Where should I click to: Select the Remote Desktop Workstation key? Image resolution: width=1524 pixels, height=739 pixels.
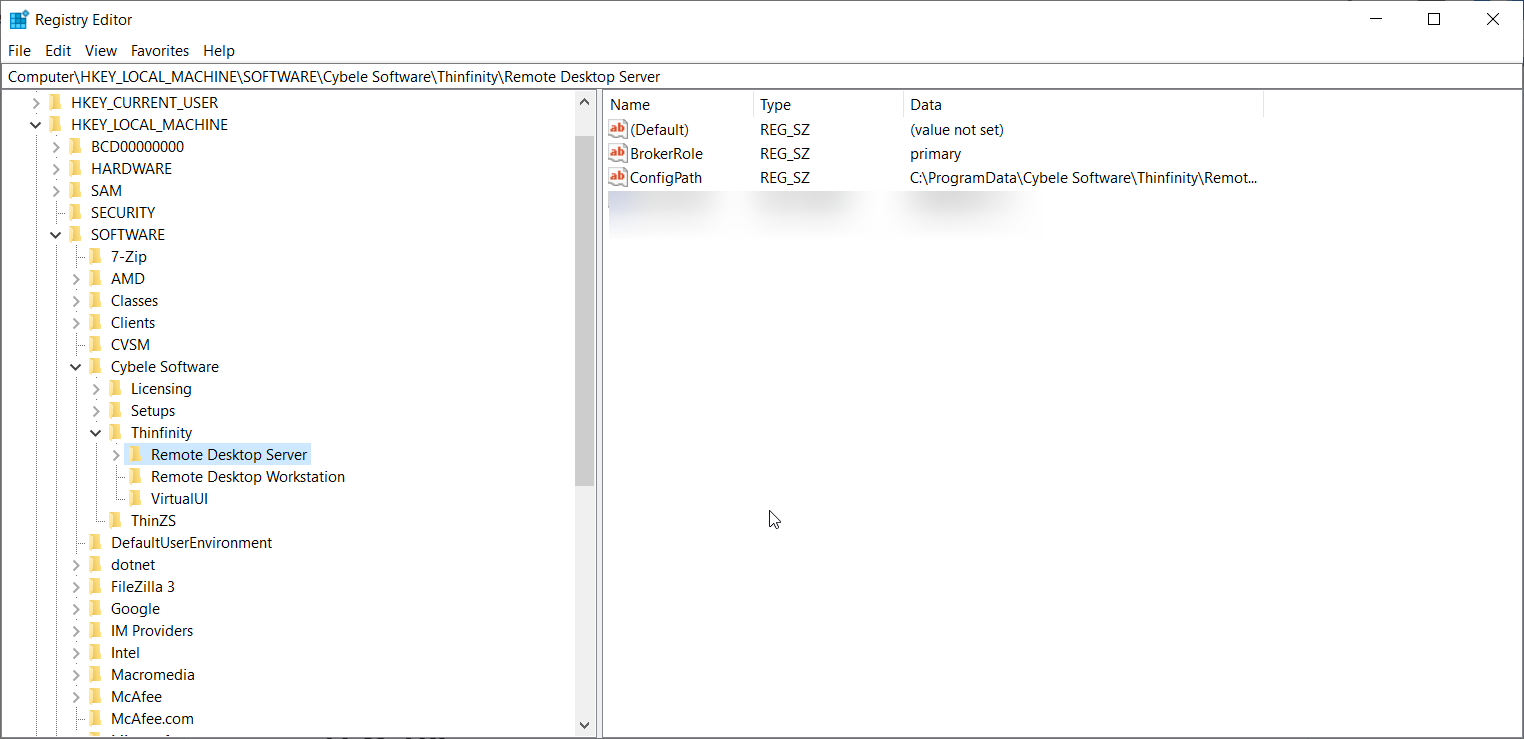pyautogui.click(x=245, y=476)
